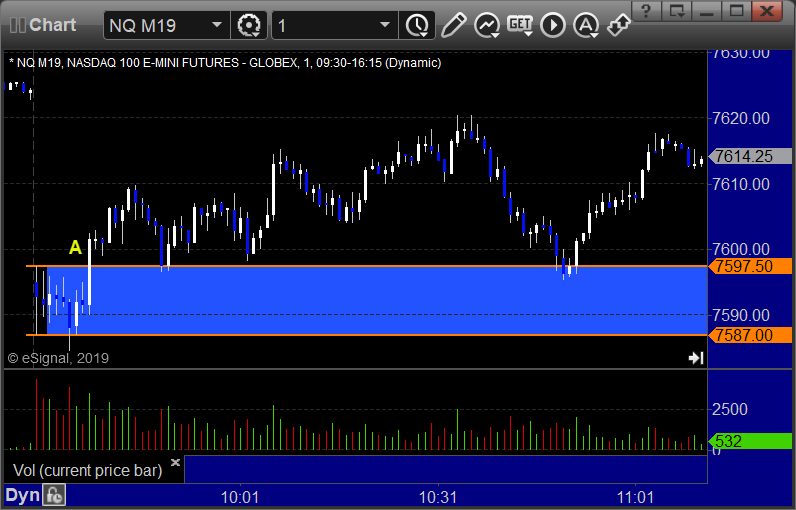The height and width of the screenshot is (510, 796).
Task: Click the 2500 volume axis label
Action: 730,410
